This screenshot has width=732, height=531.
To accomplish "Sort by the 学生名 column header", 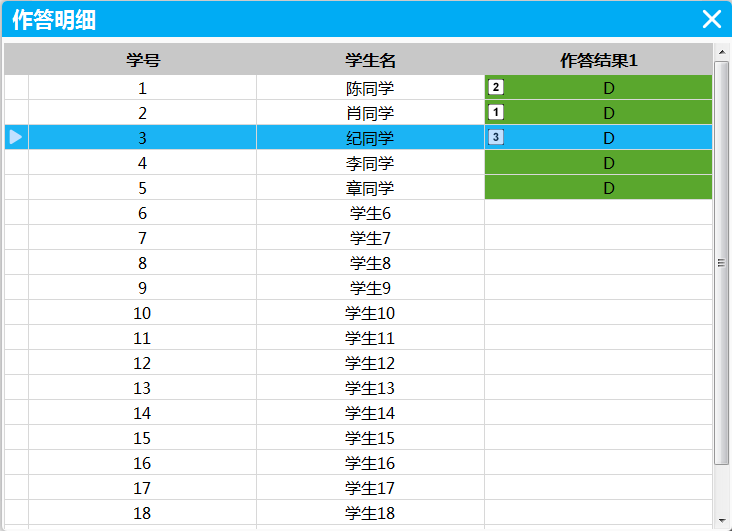I will coord(370,60).
